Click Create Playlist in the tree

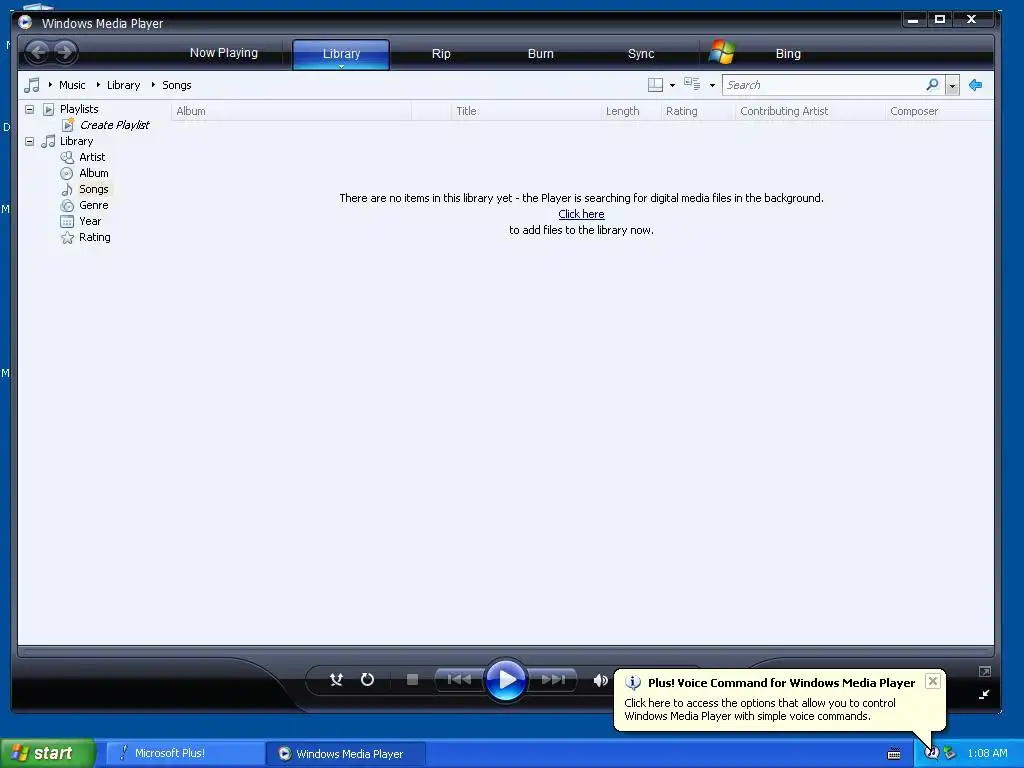click(x=114, y=125)
